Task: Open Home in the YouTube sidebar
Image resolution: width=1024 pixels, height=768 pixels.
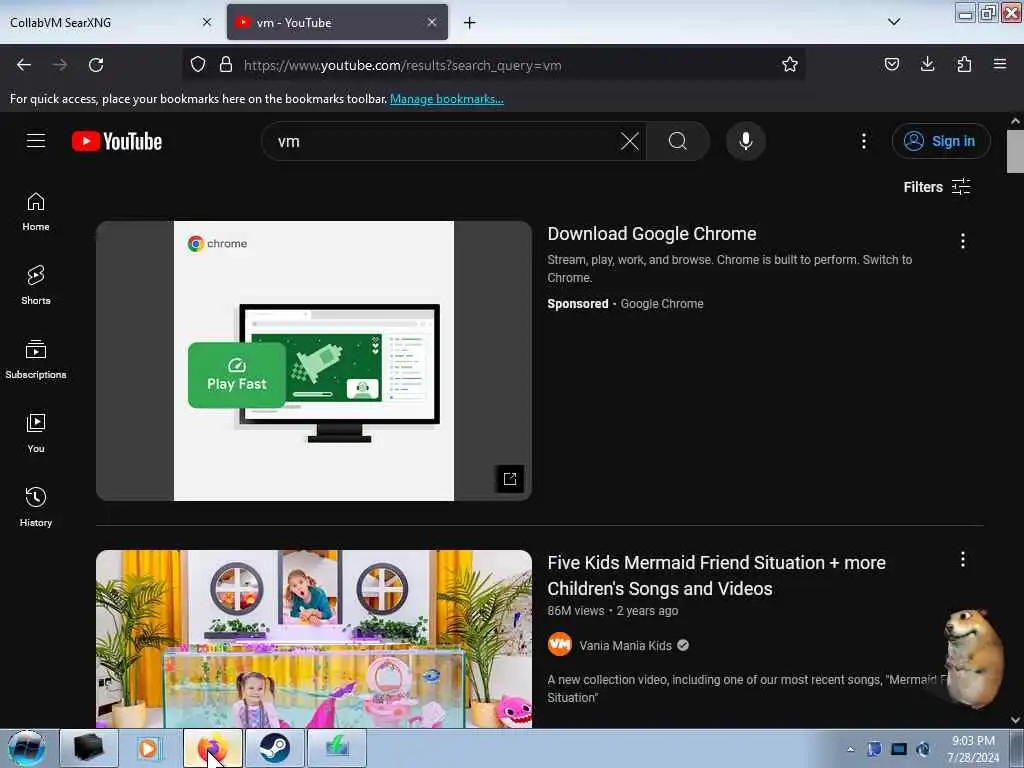Action: [x=36, y=212]
